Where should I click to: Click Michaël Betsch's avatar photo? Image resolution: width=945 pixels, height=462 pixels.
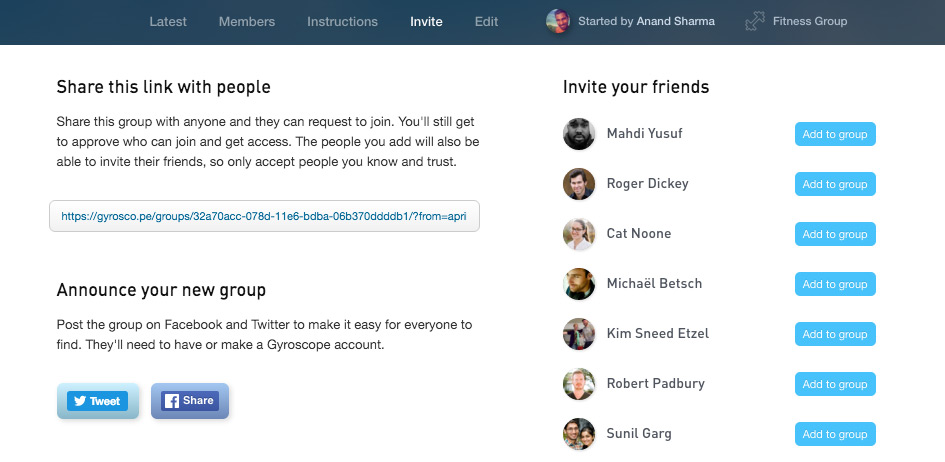pyautogui.click(x=579, y=284)
